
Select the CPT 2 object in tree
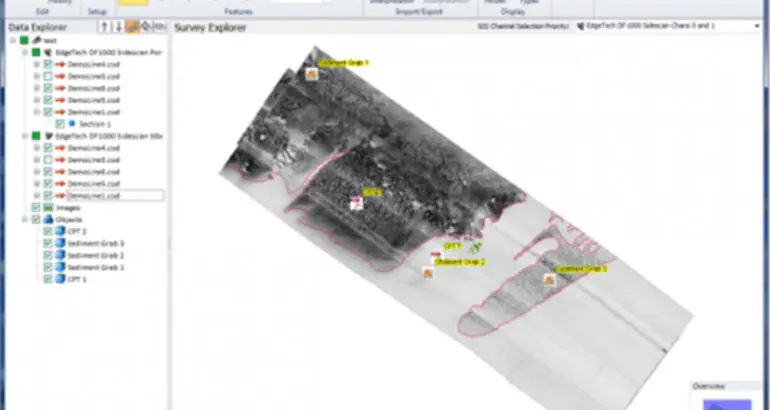76,231
